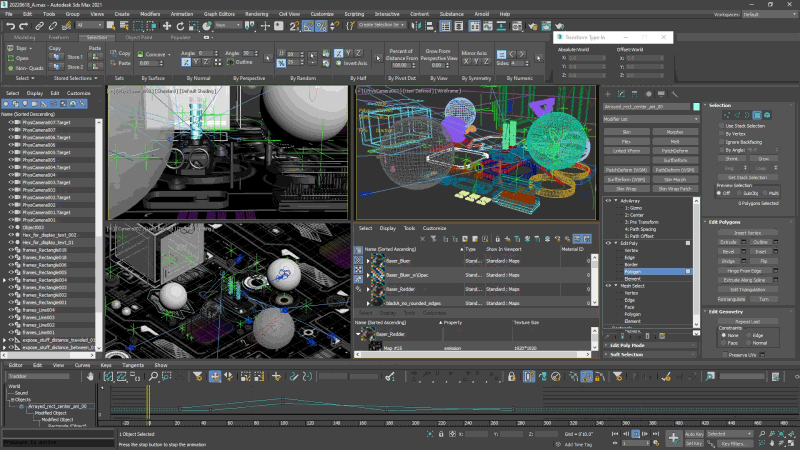Click the Redo arrow icon
This screenshot has height=450, width=800.
coord(23,26)
